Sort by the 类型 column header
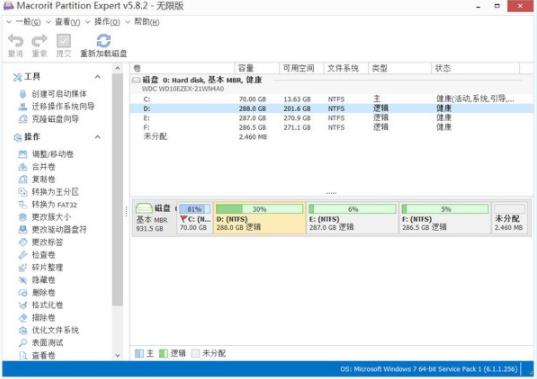Screen dimensions: 537x379 coord(400,68)
